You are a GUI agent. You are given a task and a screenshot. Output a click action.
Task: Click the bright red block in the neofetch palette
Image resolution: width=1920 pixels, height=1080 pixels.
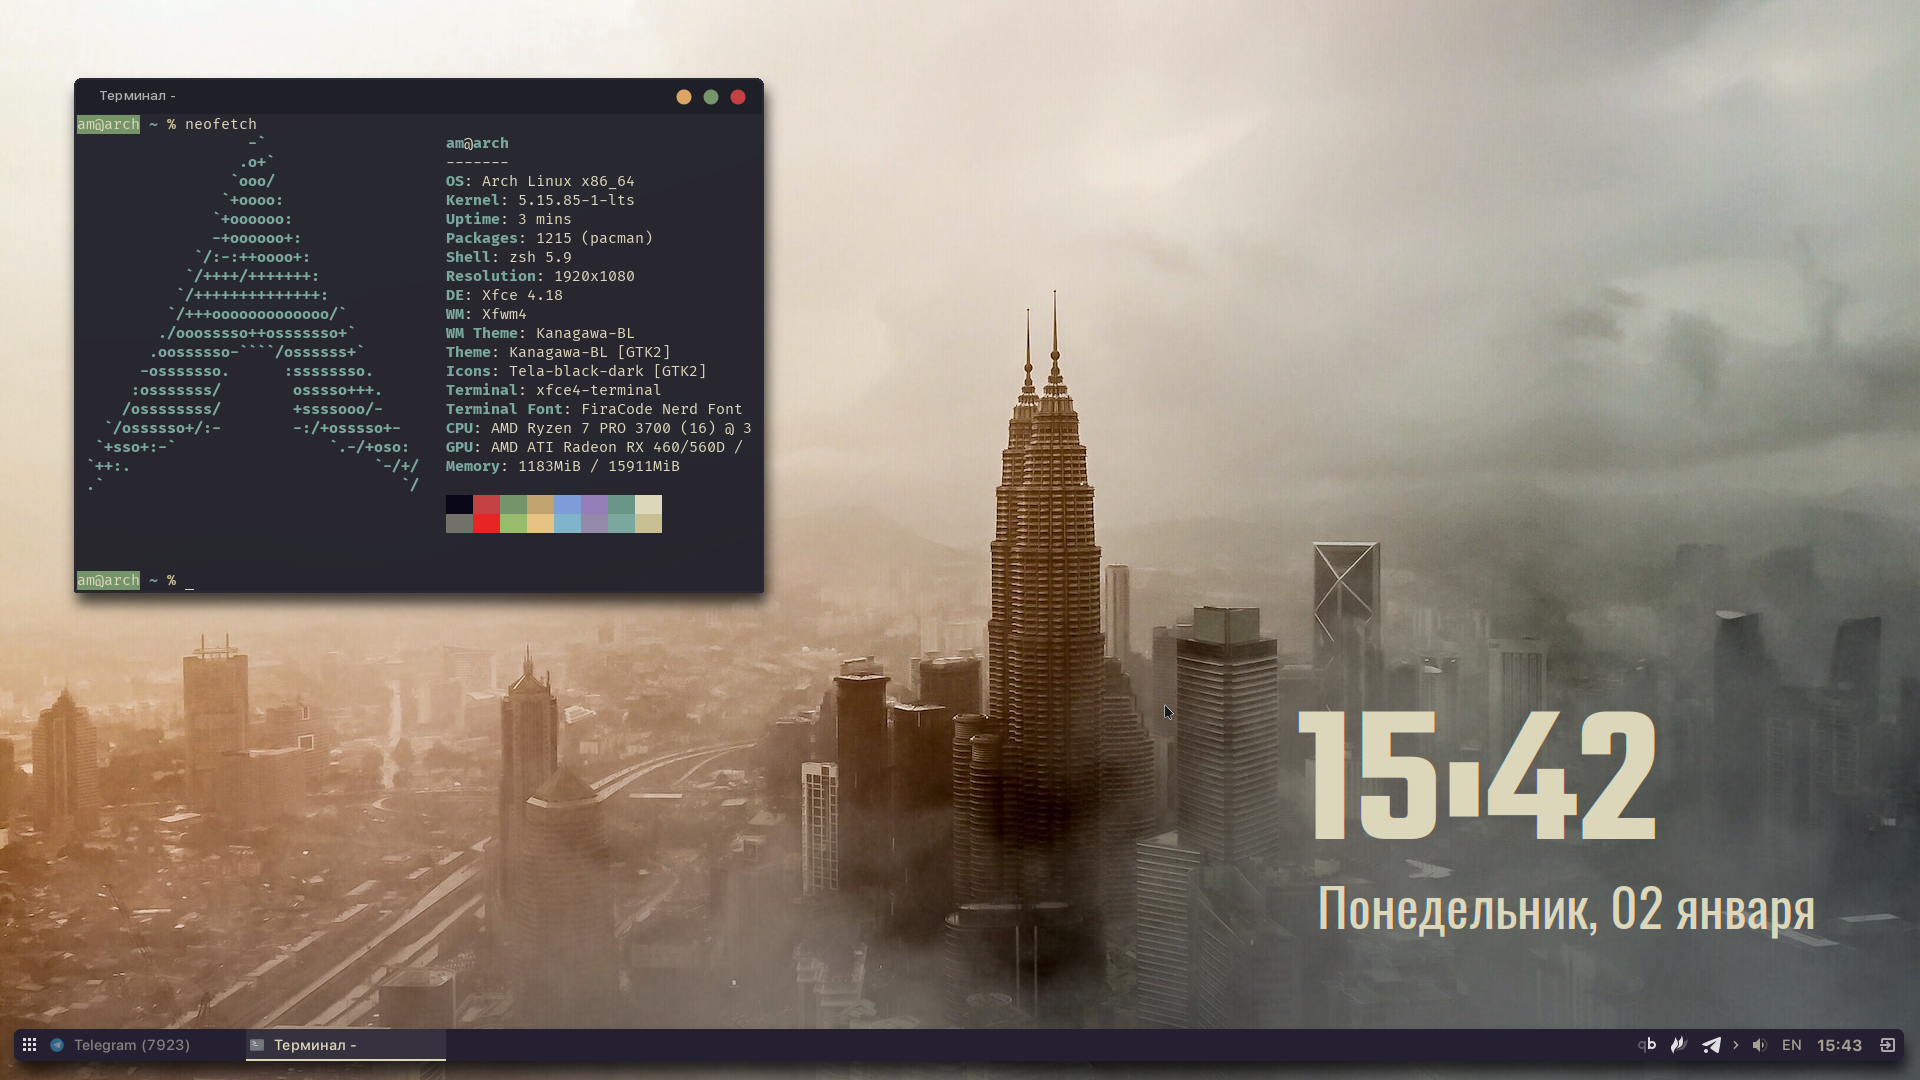point(486,523)
